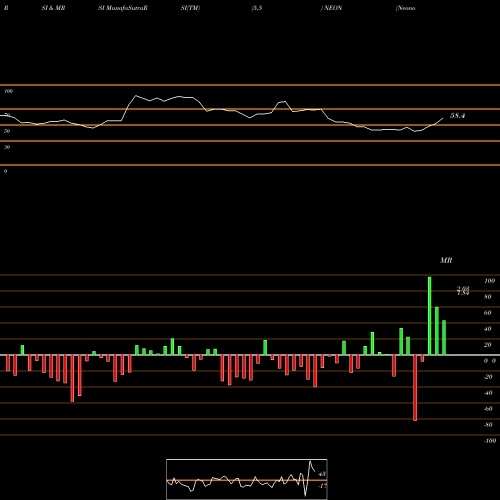
Task: Click the MR axis label -80
Action: [488, 425]
